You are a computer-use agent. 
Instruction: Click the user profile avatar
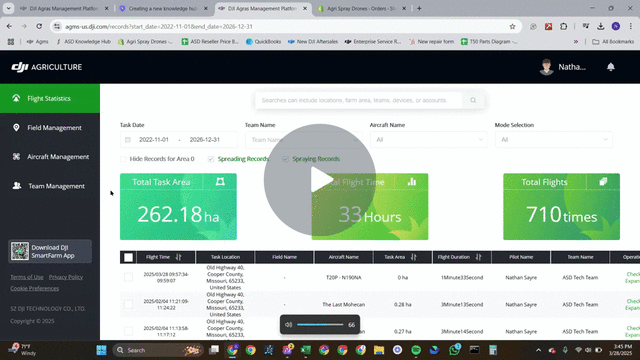(546, 67)
